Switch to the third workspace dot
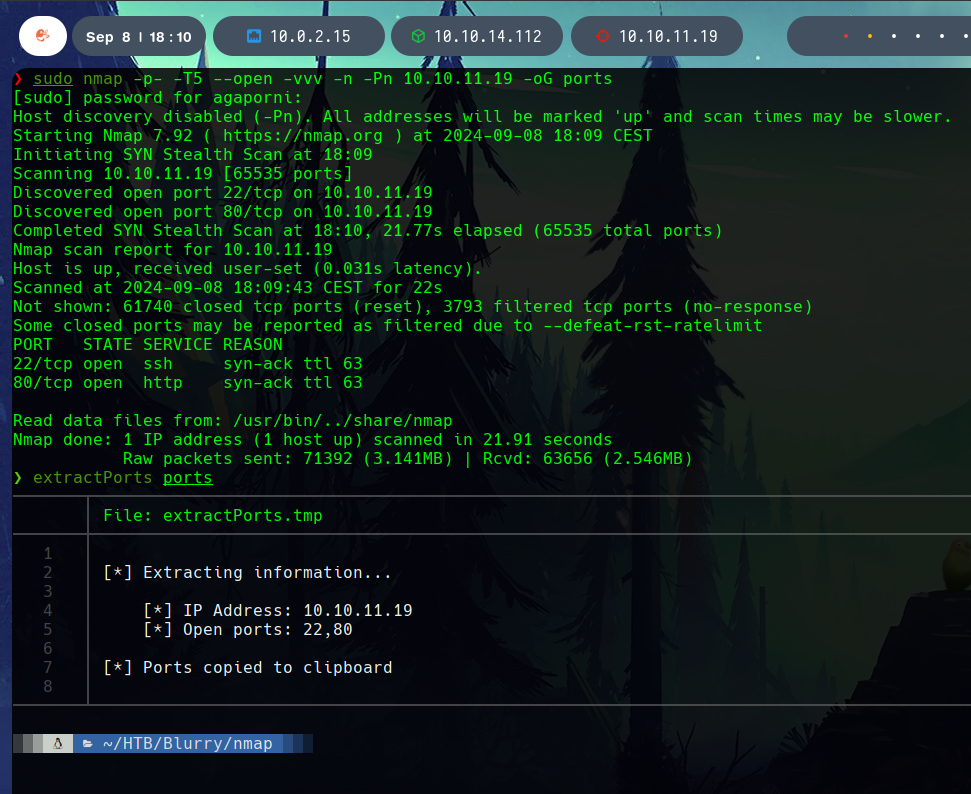The width and height of the screenshot is (971, 794). click(x=894, y=36)
